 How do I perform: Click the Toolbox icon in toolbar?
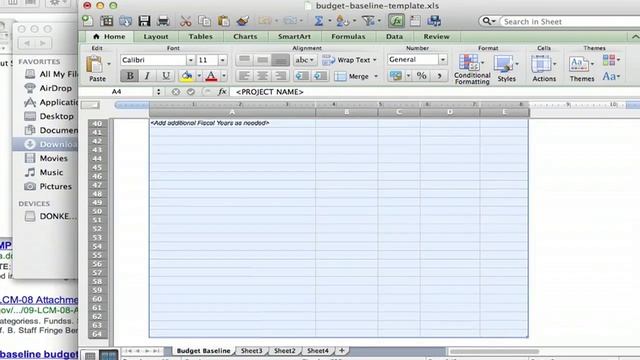[415, 21]
